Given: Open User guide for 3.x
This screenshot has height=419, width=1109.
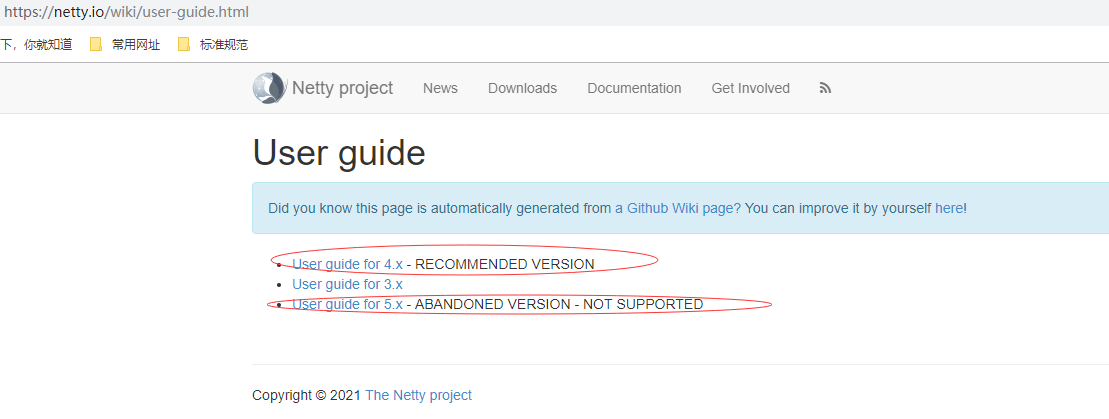Looking at the screenshot, I should (347, 284).
